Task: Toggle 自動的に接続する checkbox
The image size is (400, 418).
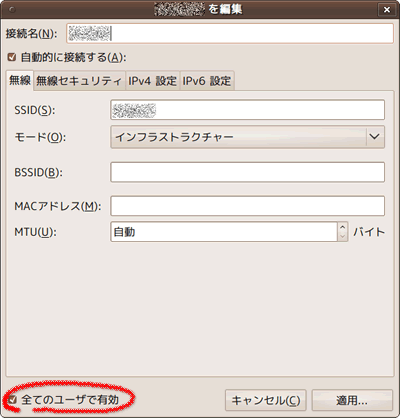Action: click(12, 57)
